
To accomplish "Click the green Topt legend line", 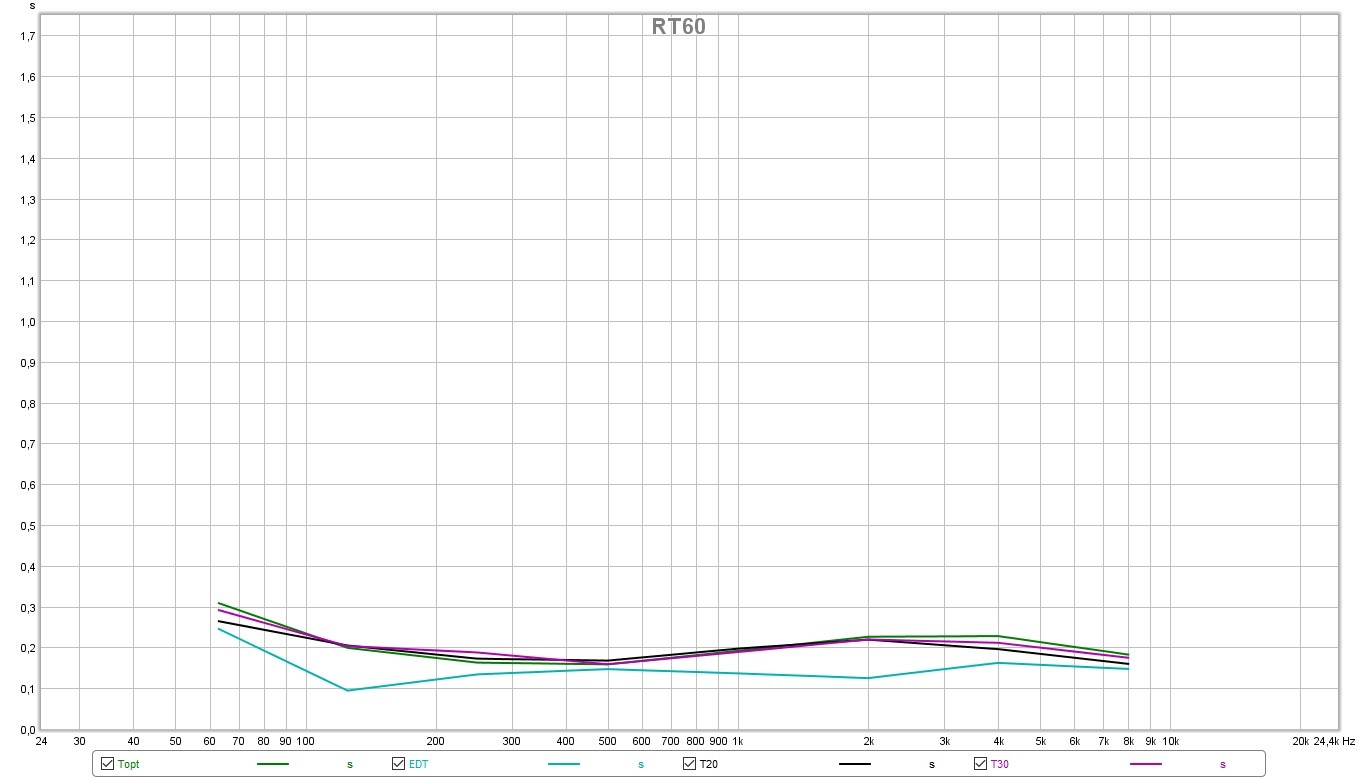I will (273, 764).
